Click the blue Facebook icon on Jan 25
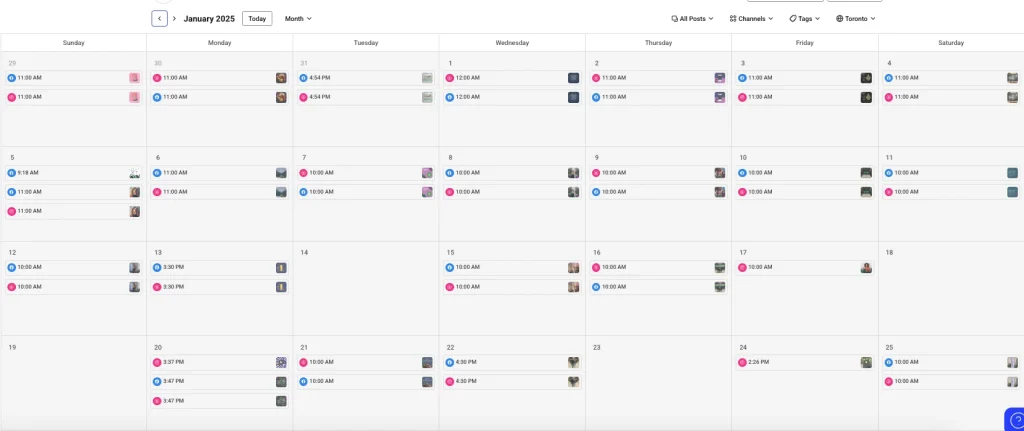The image size is (1024, 431). coord(888,362)
